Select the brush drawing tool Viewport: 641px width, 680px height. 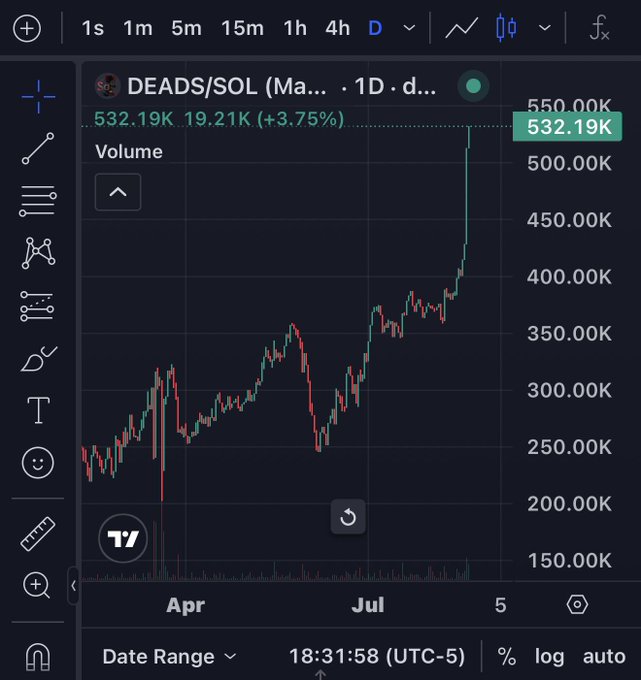click(38, 359)
